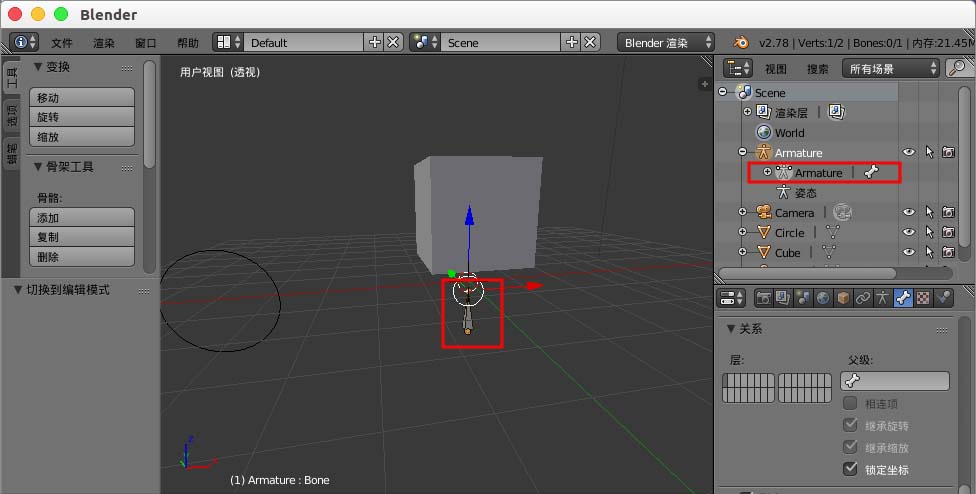
Task: Expand the Camera tree node
Action: [x=742, y=212]
